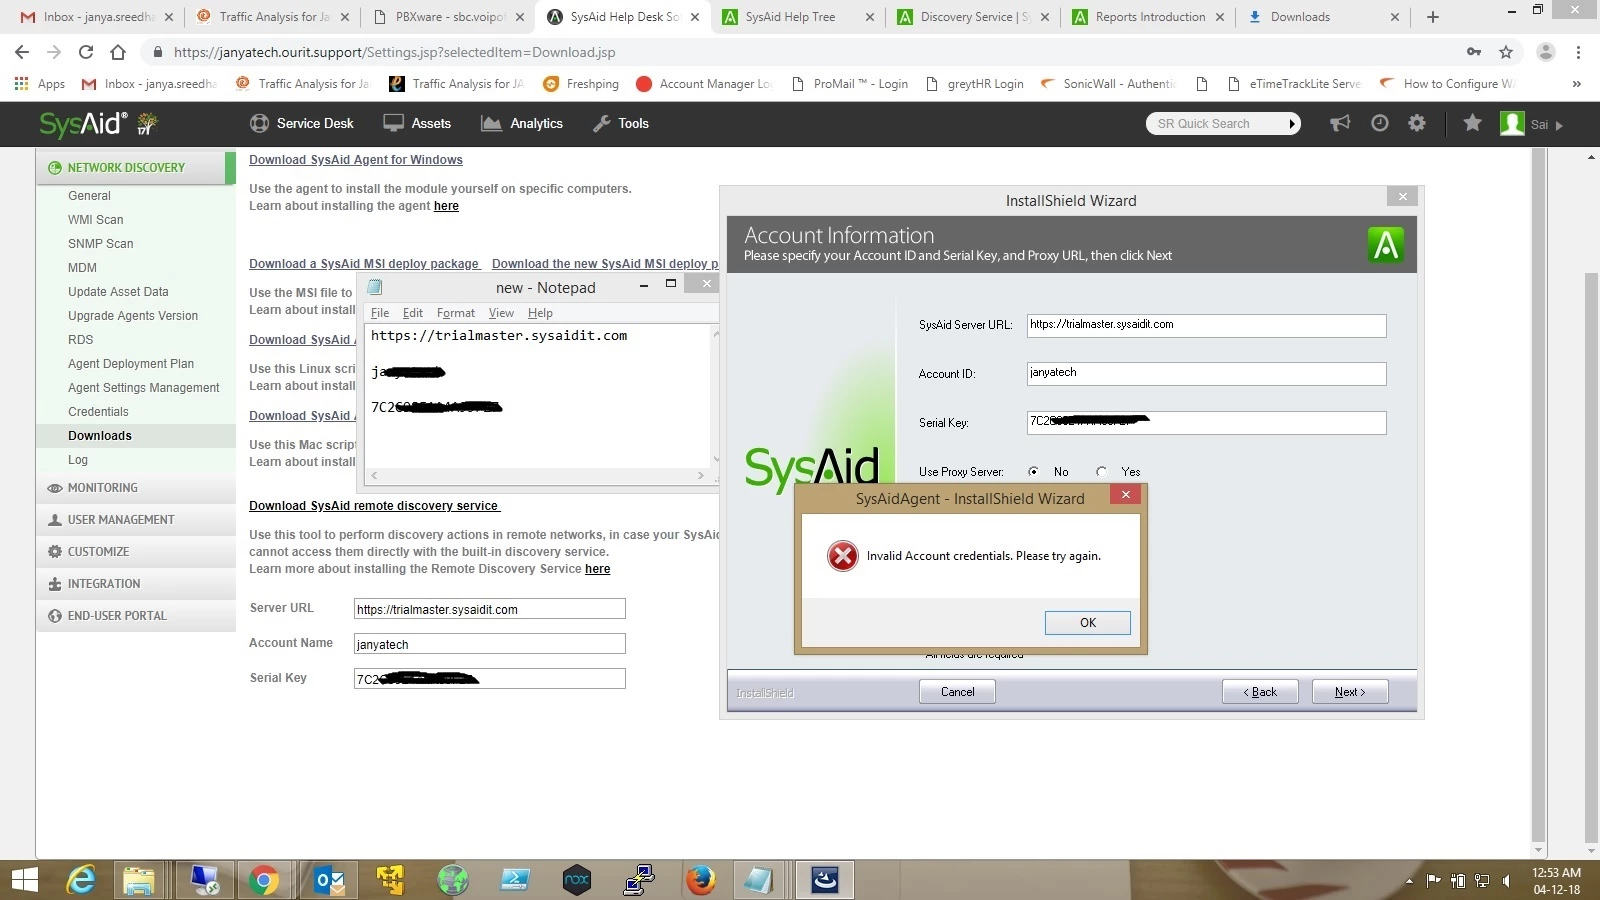
Task: Click the browser home icon
Action: tap(118, 52)
